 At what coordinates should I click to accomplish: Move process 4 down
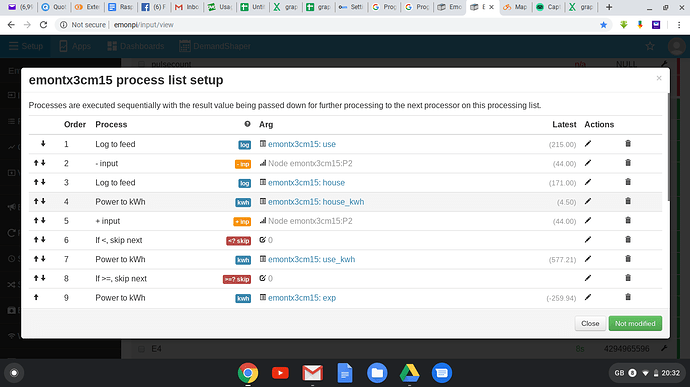[x=43, y=201]
